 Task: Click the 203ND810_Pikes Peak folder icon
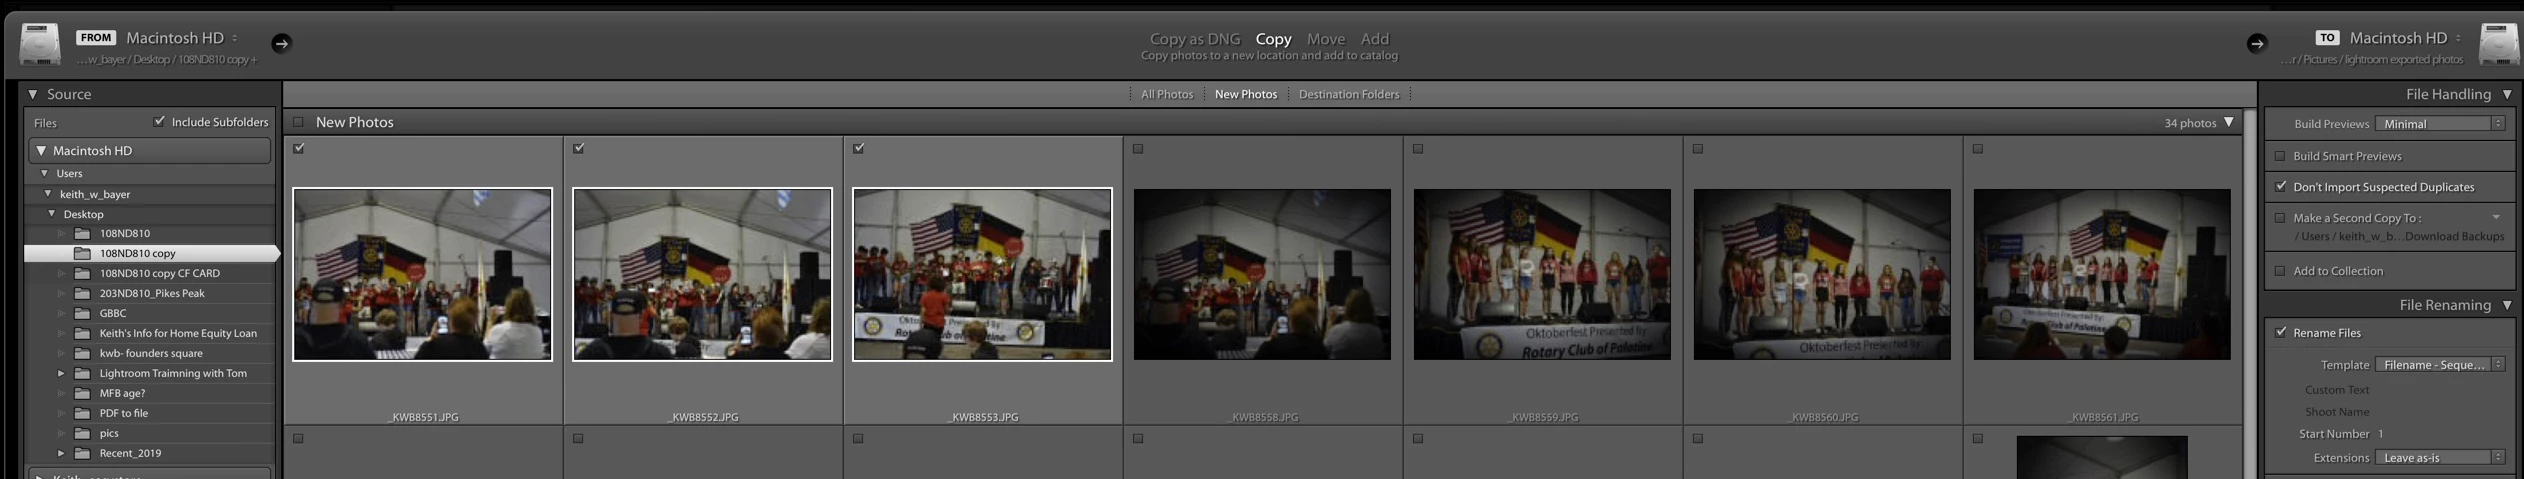tap(83, 293)
